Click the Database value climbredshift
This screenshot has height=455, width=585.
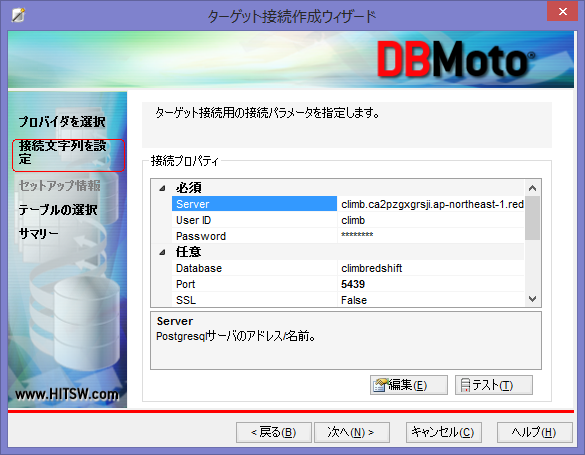click(372, 268)
